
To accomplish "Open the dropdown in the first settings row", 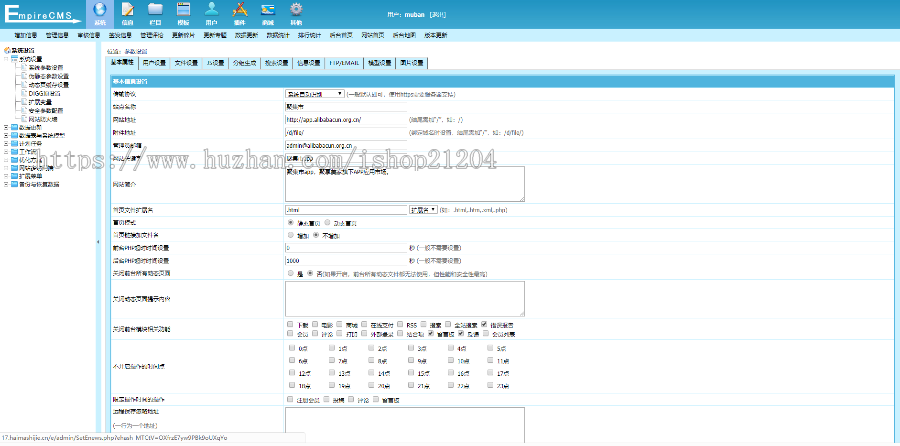I will click(x=314, y=93).
